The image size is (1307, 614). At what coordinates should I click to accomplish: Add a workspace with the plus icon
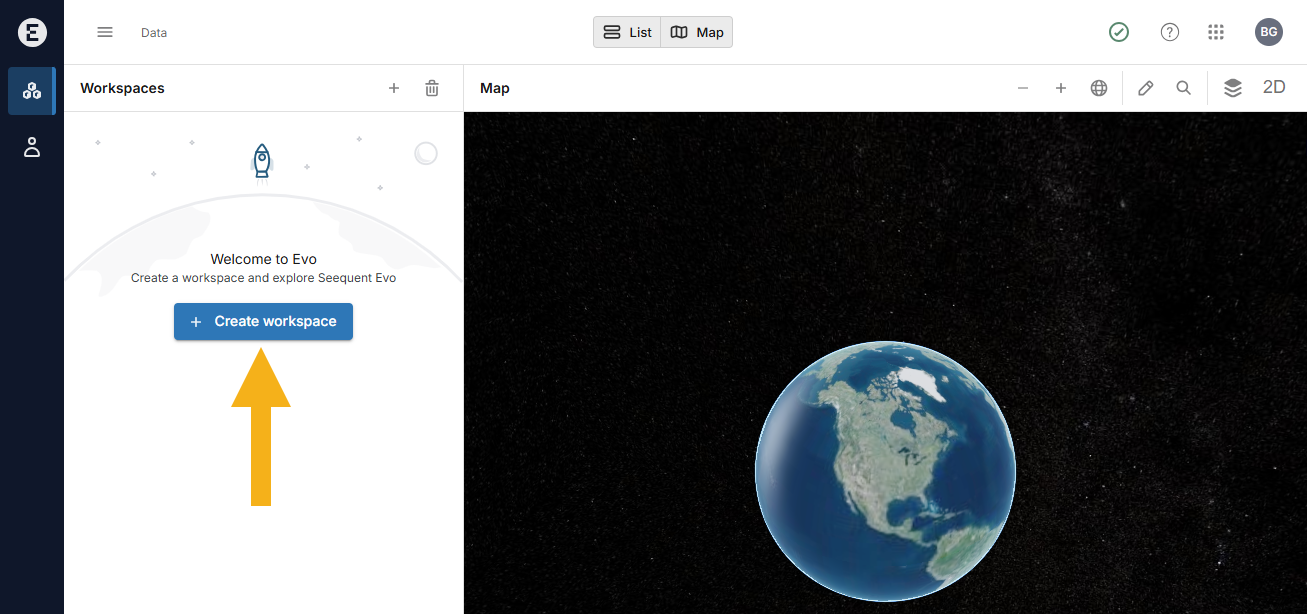pos(394,88)
